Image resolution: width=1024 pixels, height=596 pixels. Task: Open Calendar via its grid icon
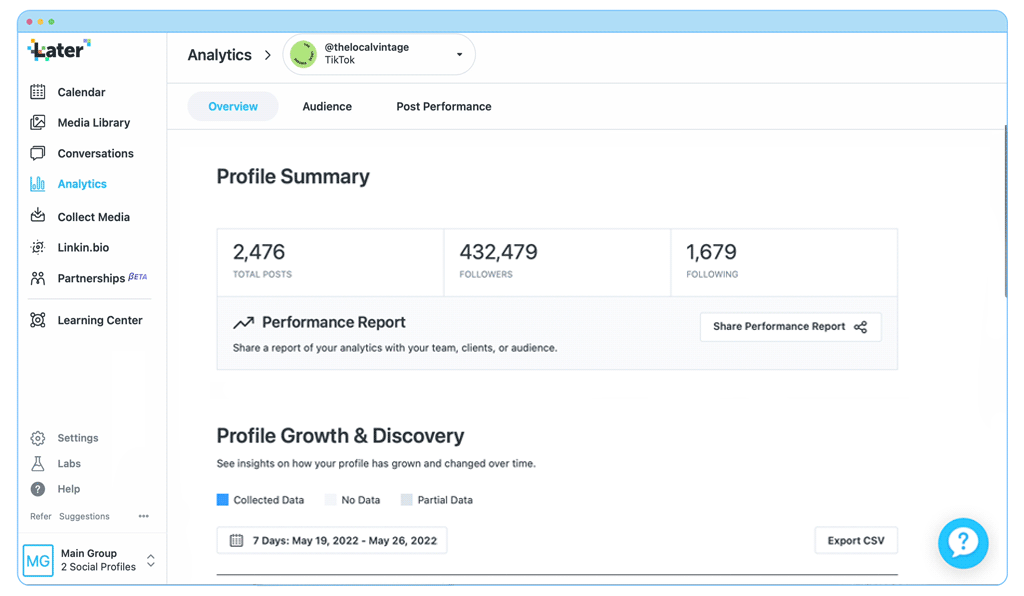38,92
